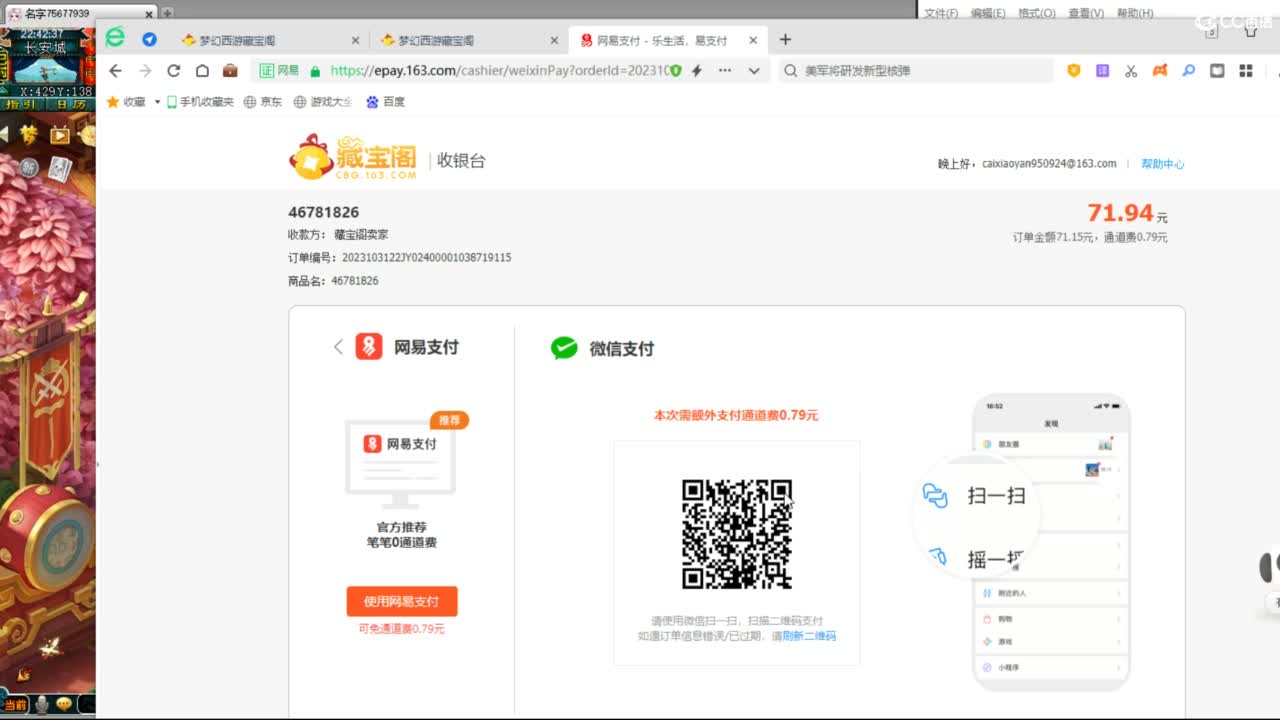
Task: Click the search magnifier icon
Action: click(x=790, y=71)
